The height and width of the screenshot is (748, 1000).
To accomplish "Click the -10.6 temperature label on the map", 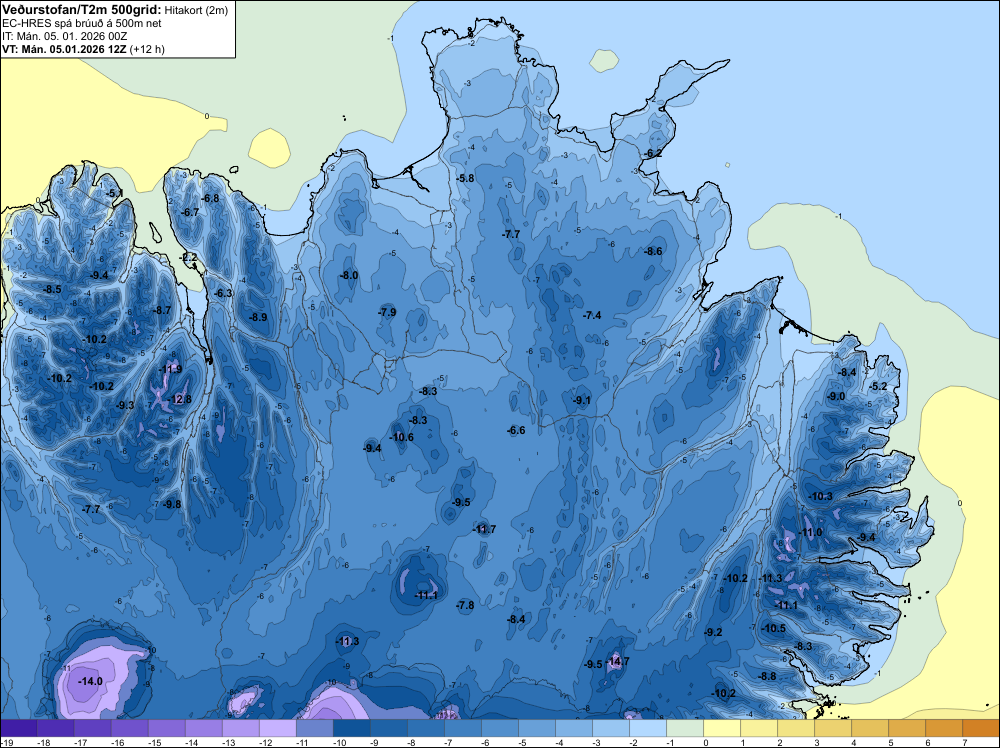I will point(402,437).
